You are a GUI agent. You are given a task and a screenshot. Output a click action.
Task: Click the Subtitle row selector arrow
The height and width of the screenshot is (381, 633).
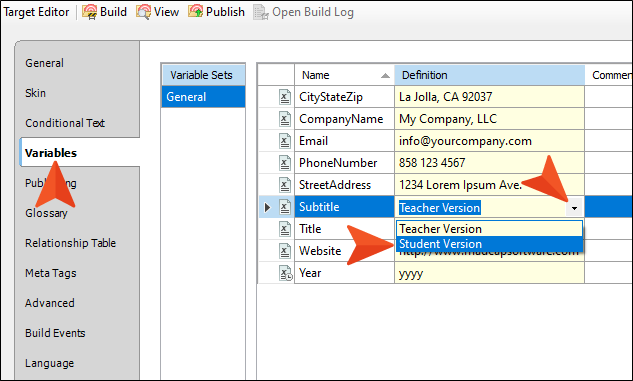click(x=267, y=207)
